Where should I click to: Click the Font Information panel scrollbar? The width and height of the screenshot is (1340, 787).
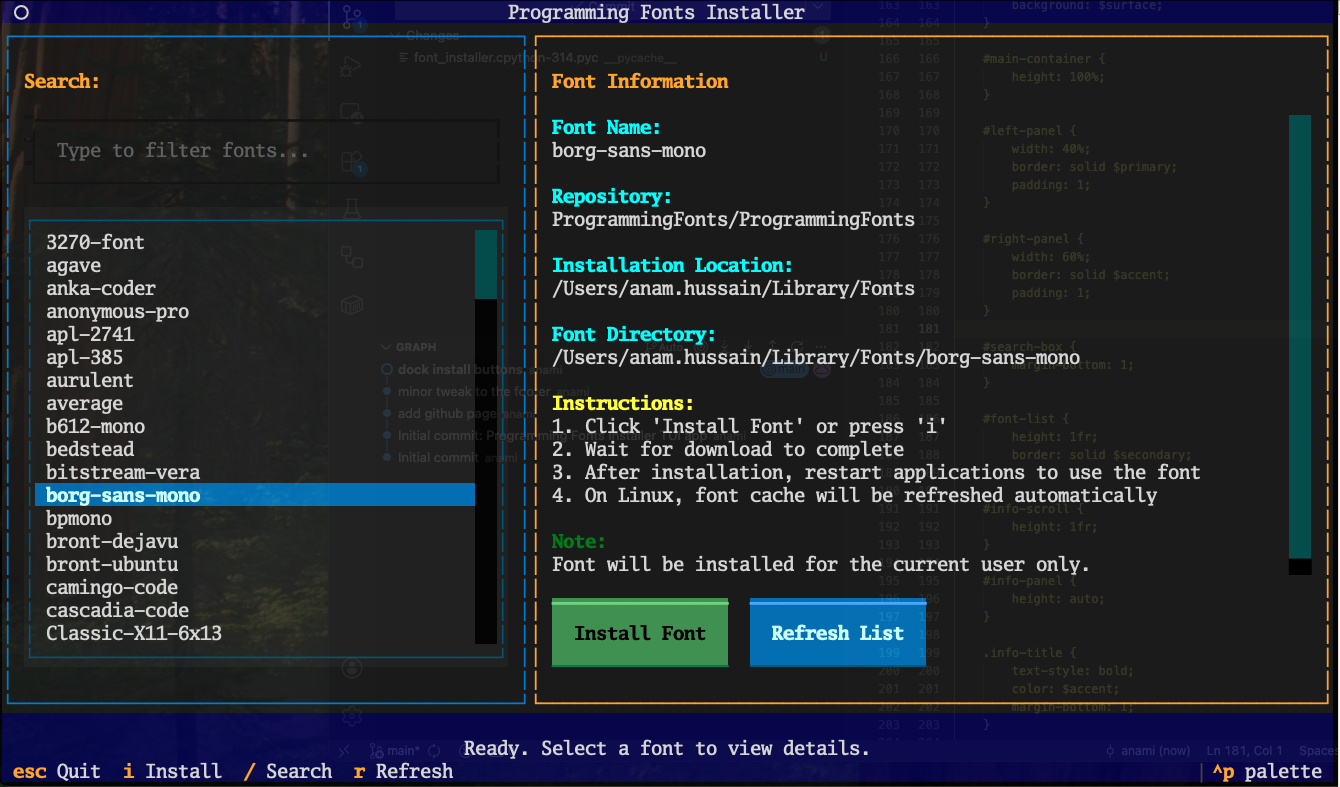(x=1299, y=336)
